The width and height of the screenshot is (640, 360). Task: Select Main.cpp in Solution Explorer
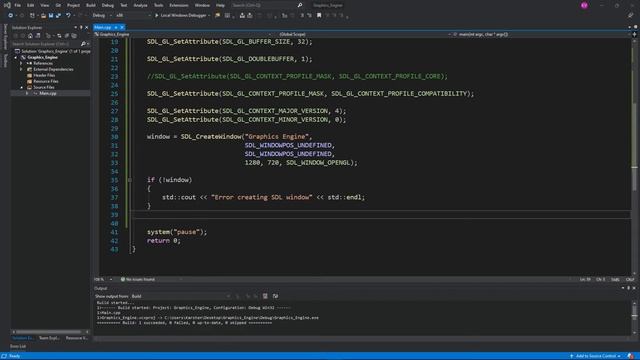point(48,93)
